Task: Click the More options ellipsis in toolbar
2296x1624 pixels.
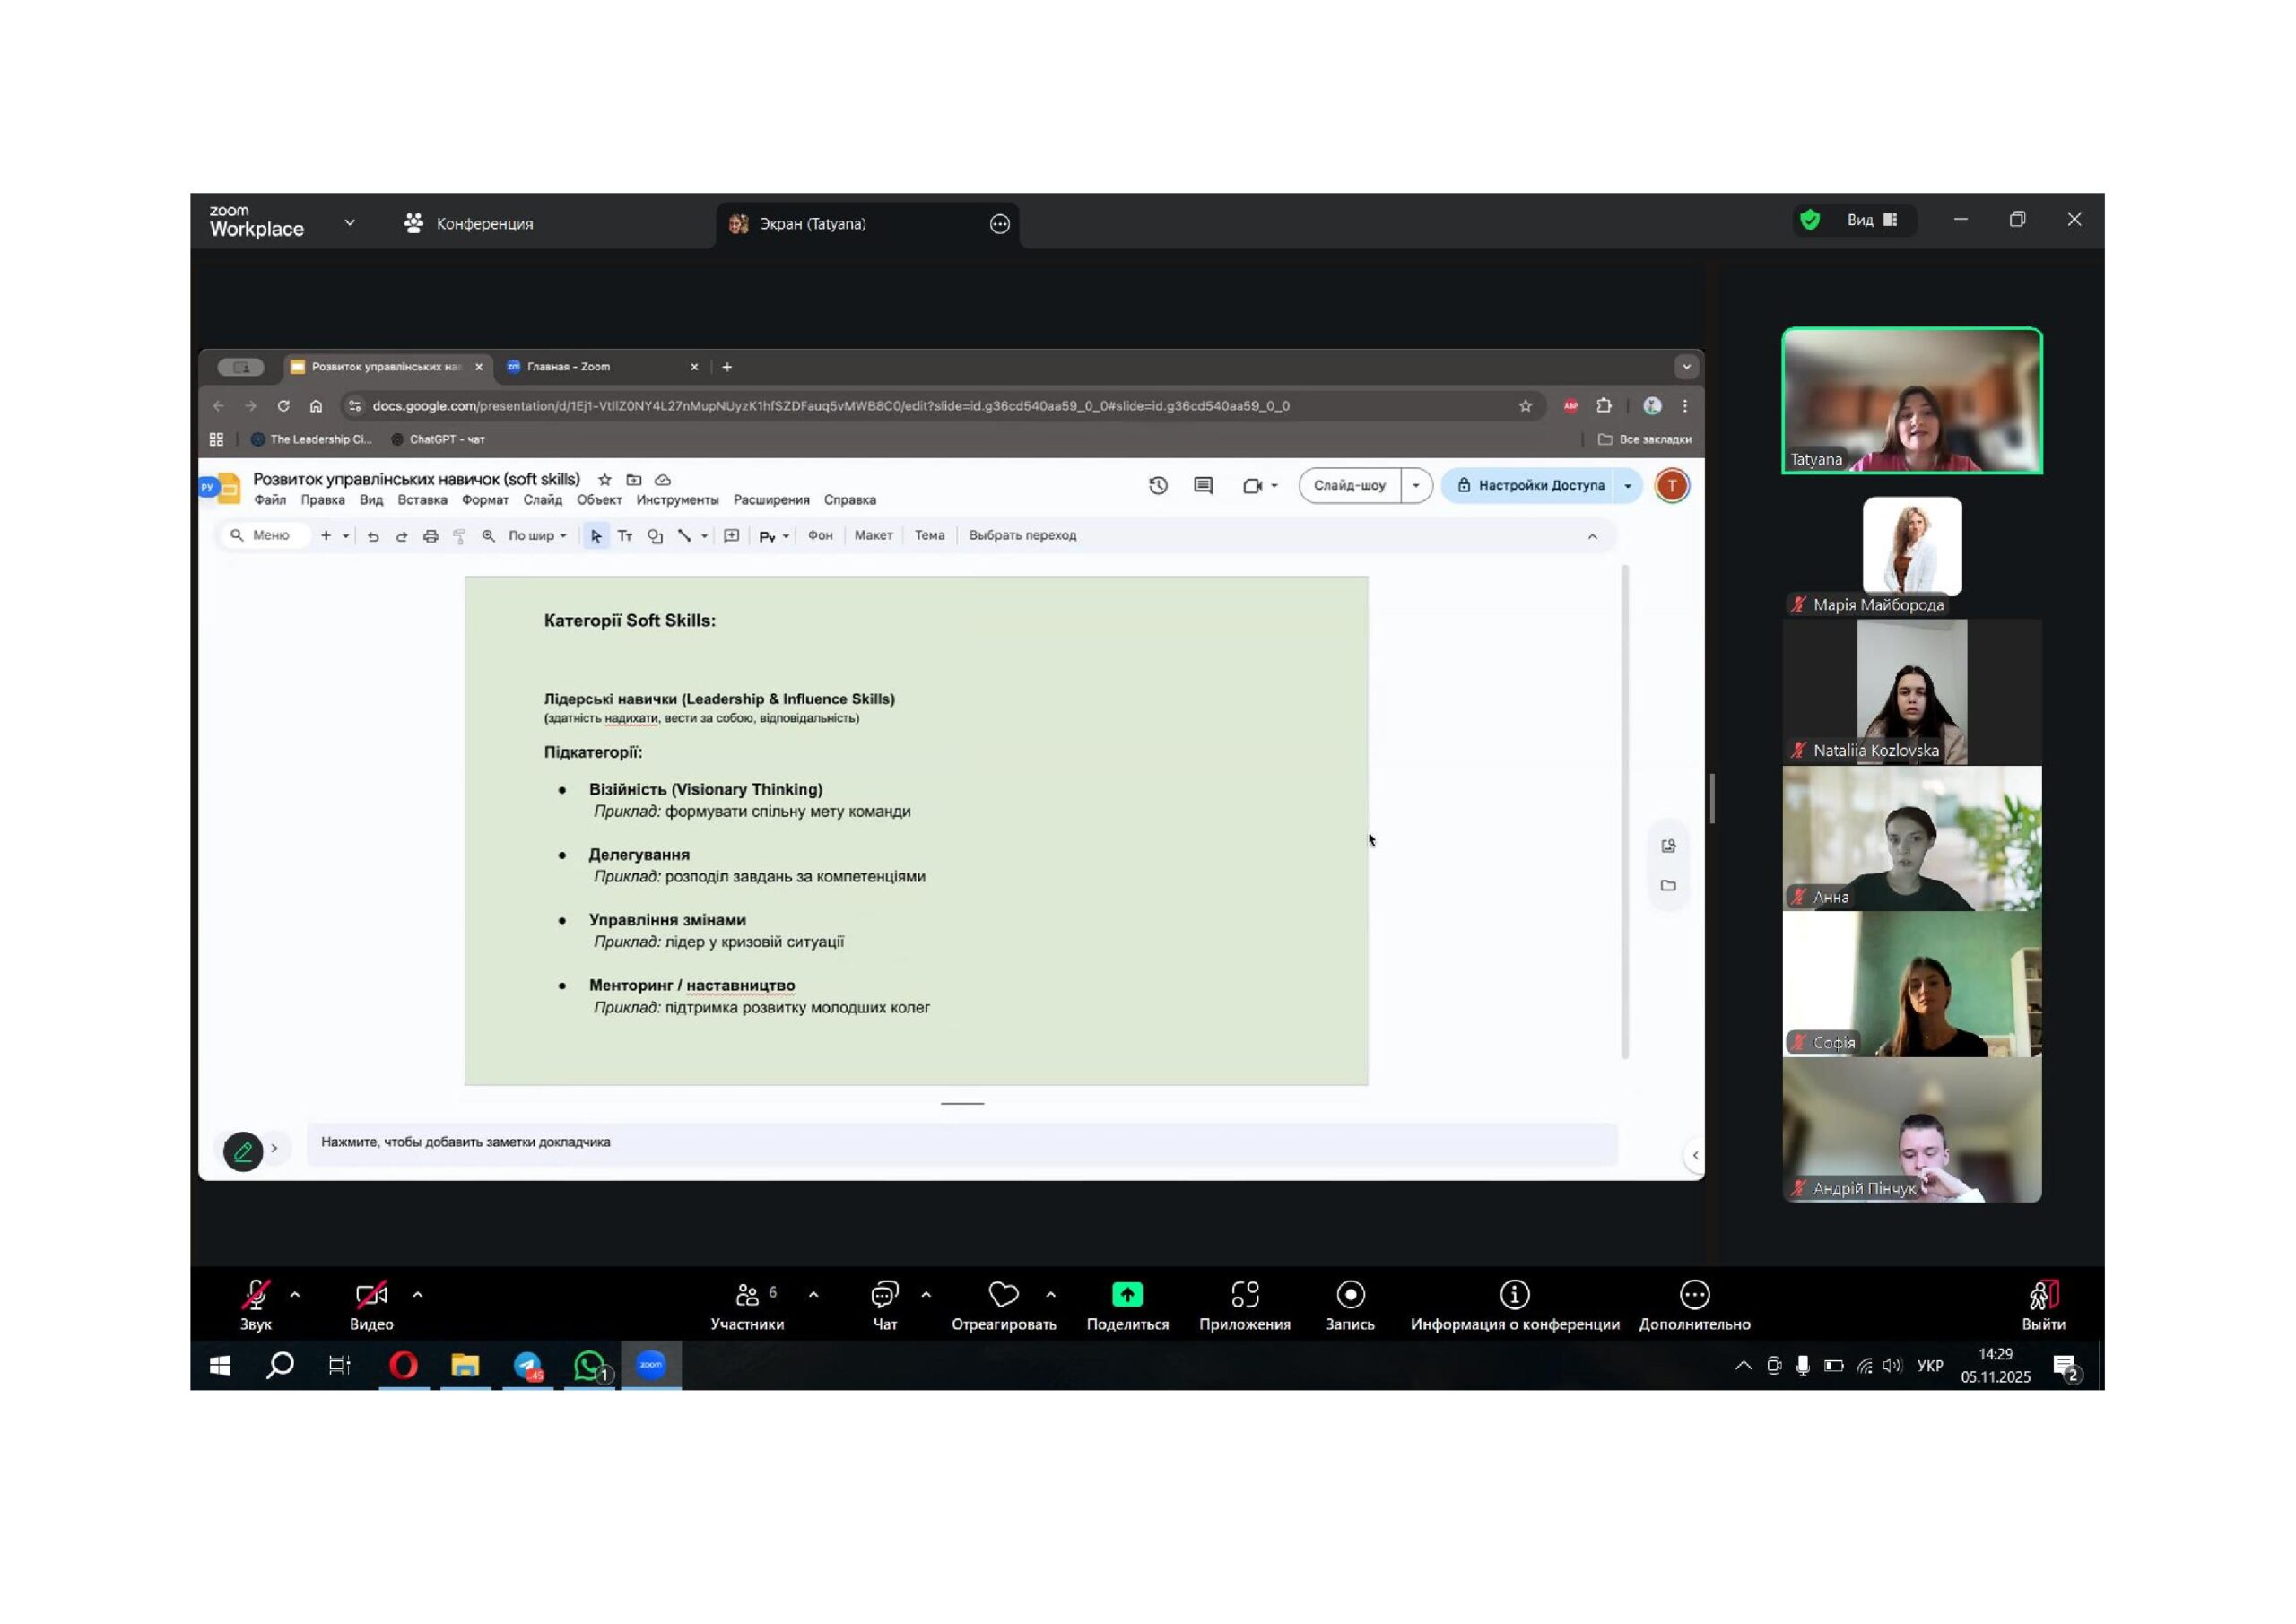Action: (1694, 1295)
